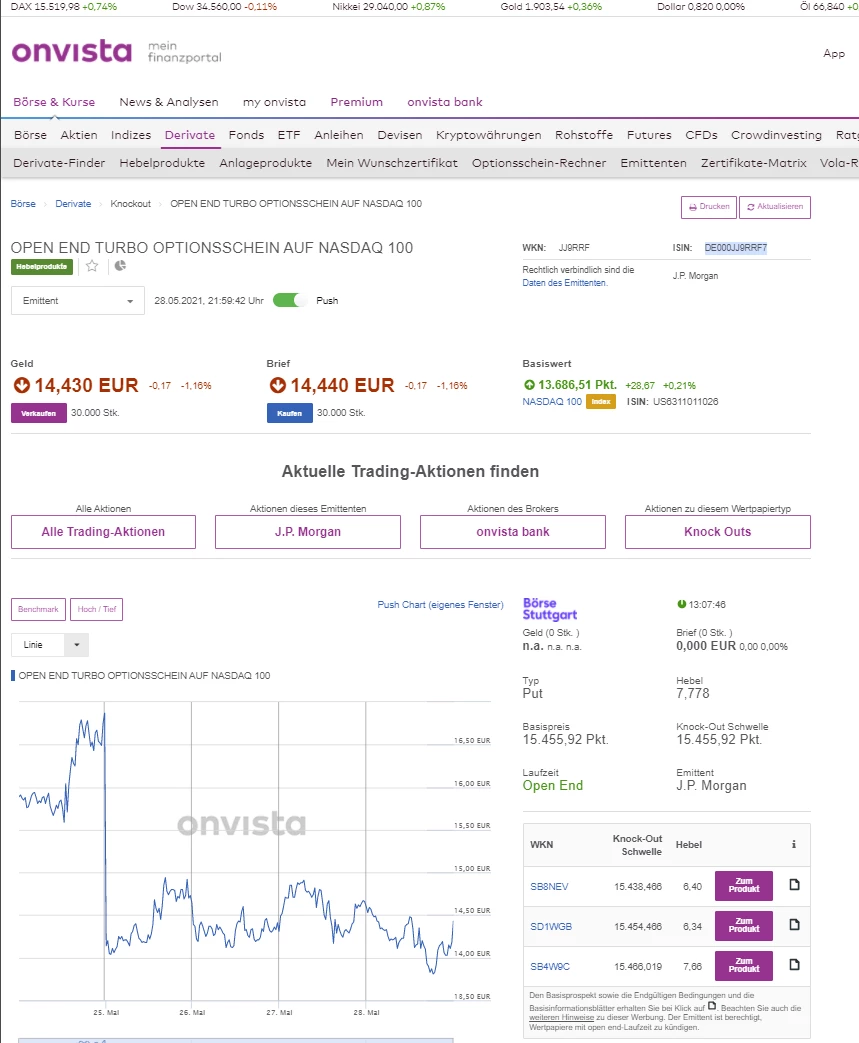The image size is (859, 1043).
Task: Open the Emittent dropdown
Action: (78, 301)
